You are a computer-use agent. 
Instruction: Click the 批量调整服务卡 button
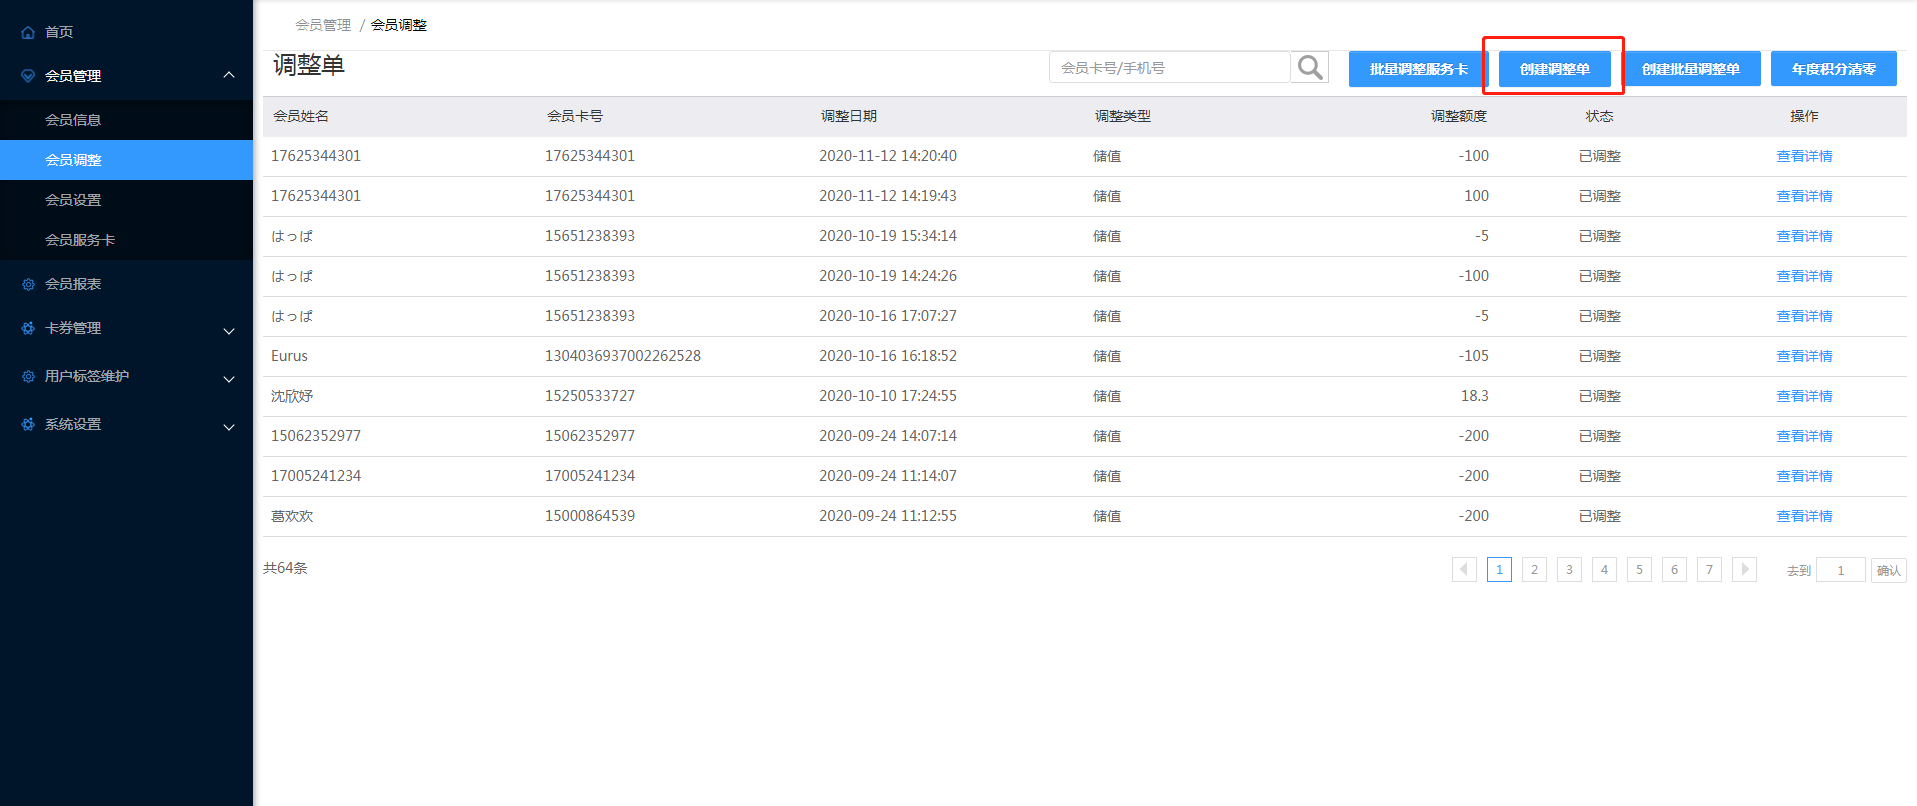point(1418,69)
